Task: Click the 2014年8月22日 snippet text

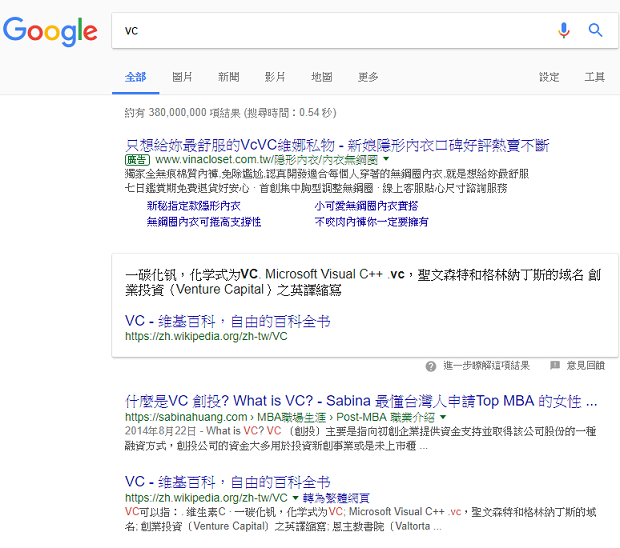Action: pos(360,438)
